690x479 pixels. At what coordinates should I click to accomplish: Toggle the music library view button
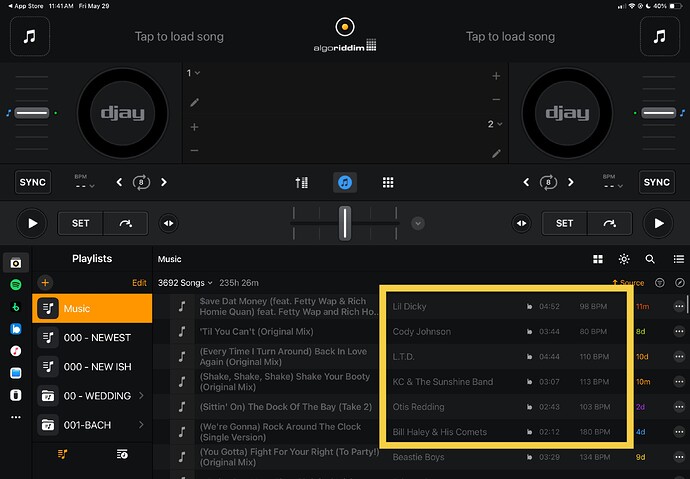point(345,182)
